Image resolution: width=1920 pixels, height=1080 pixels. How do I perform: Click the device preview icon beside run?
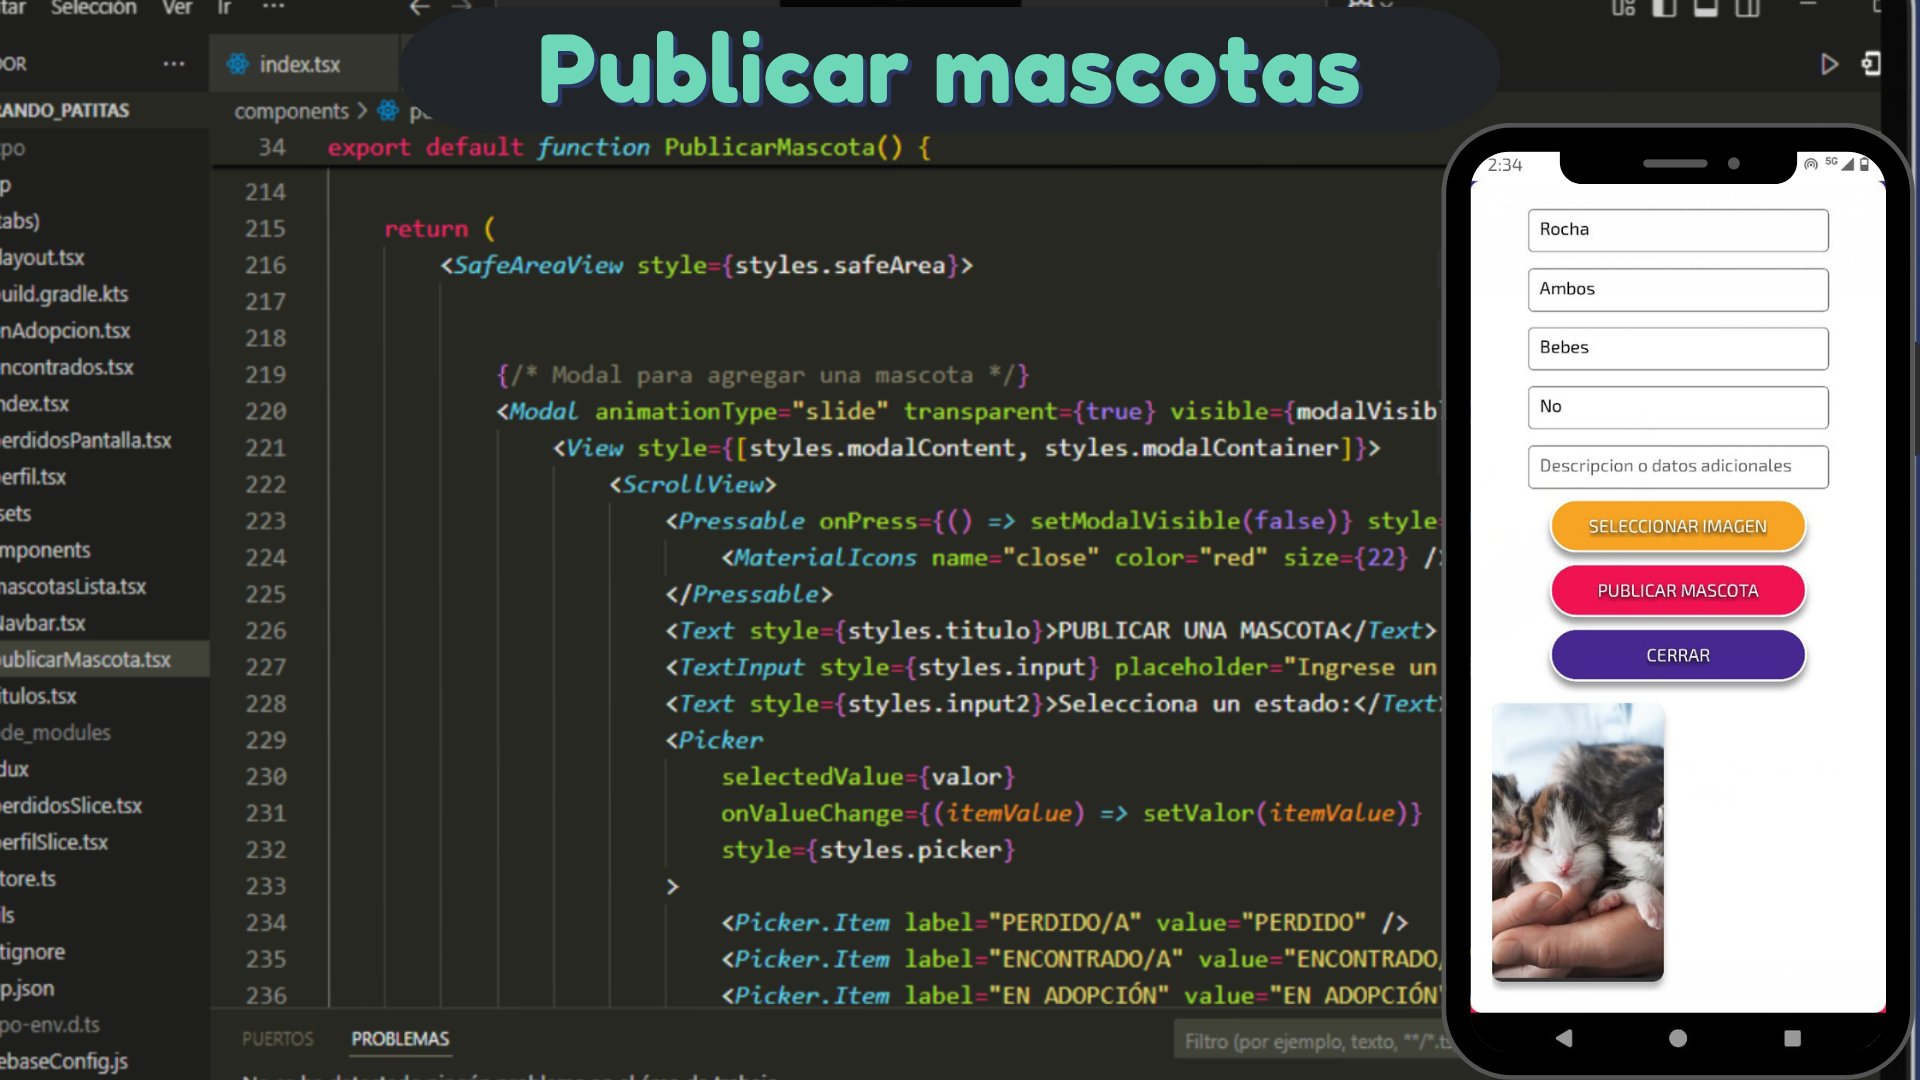(x=1871, y=64)
